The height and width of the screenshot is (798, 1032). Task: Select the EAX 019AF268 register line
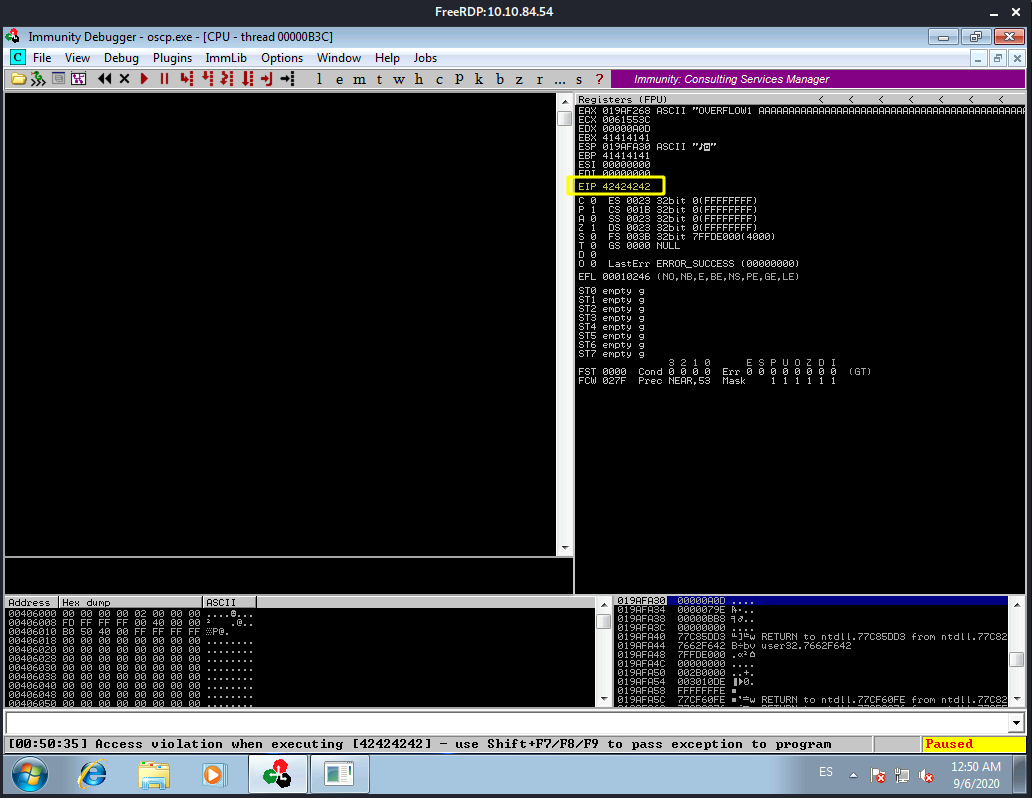click(x=801, y=111)
